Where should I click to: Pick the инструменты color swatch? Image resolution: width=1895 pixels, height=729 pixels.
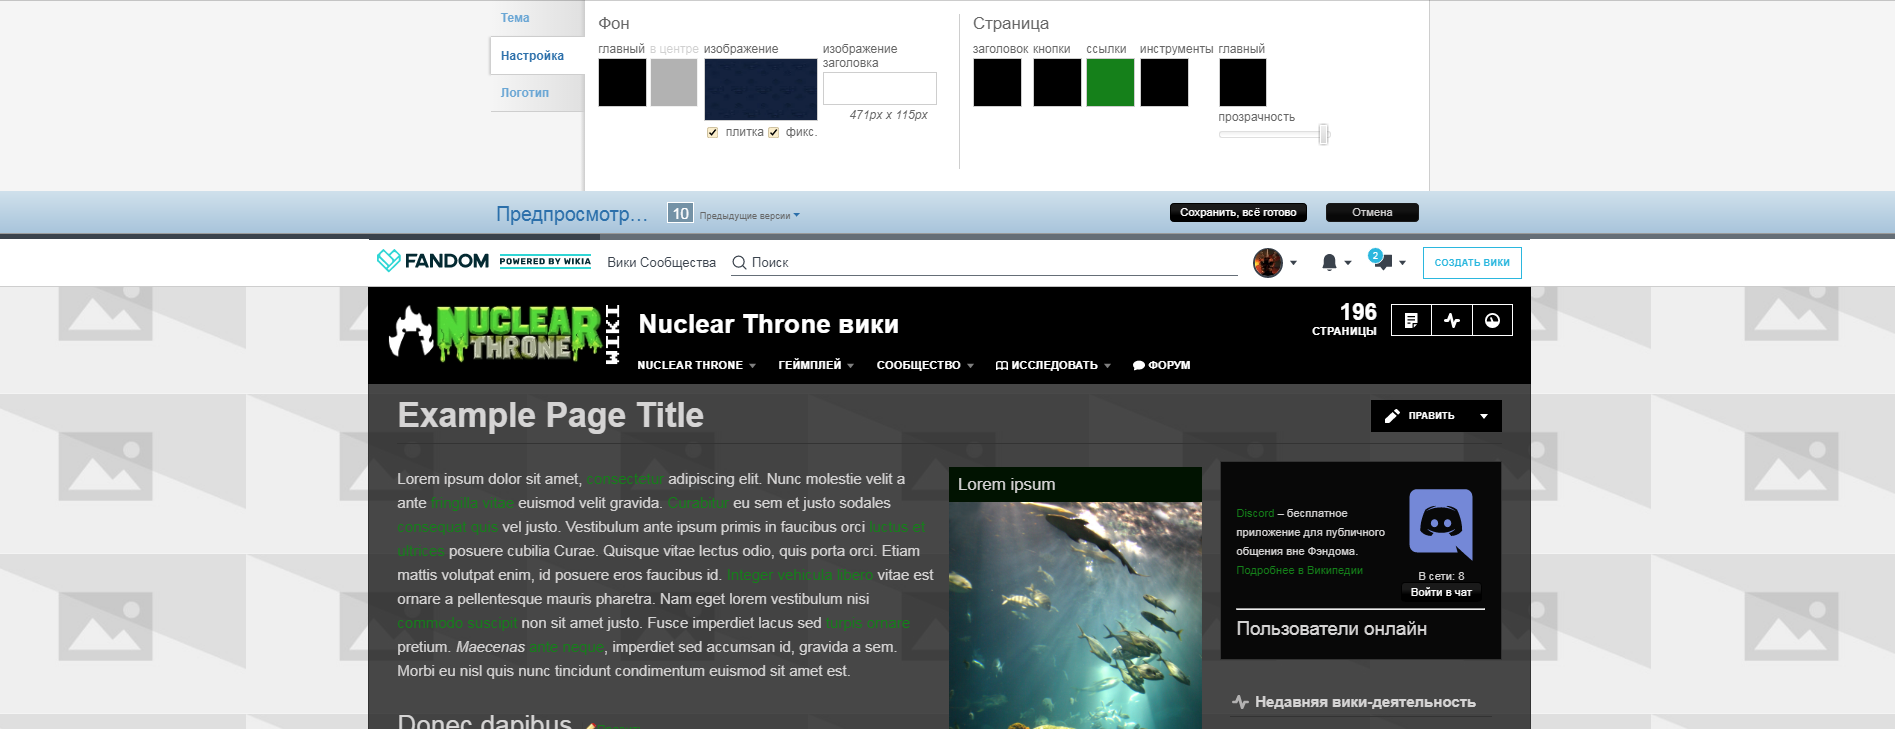1164,82
